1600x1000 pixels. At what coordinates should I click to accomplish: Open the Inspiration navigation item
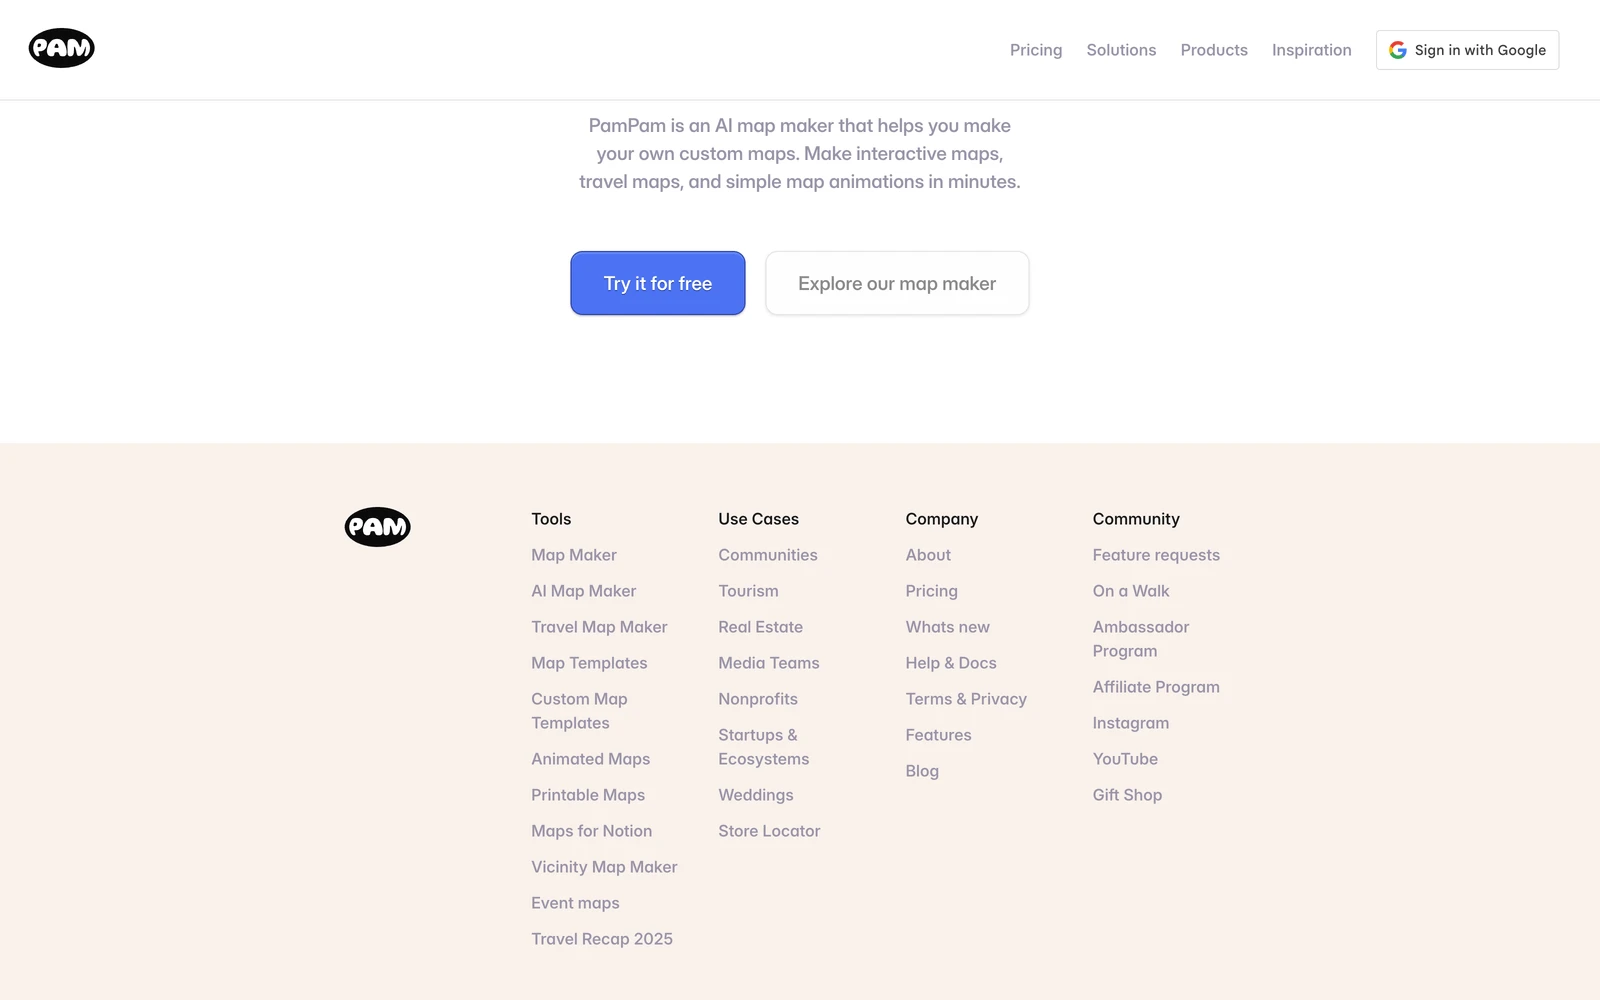click(x=1312, y=50)
